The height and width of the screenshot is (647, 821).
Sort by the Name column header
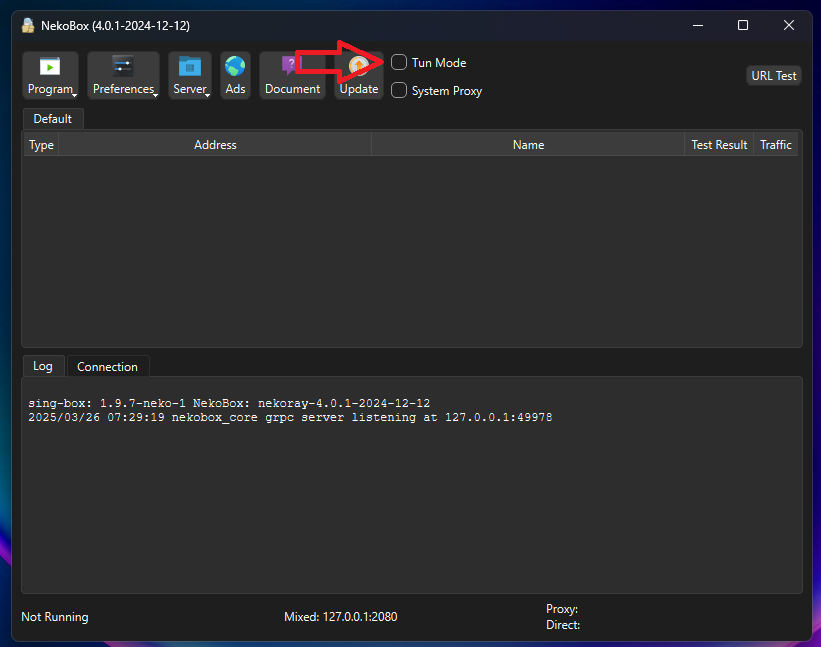528,144
